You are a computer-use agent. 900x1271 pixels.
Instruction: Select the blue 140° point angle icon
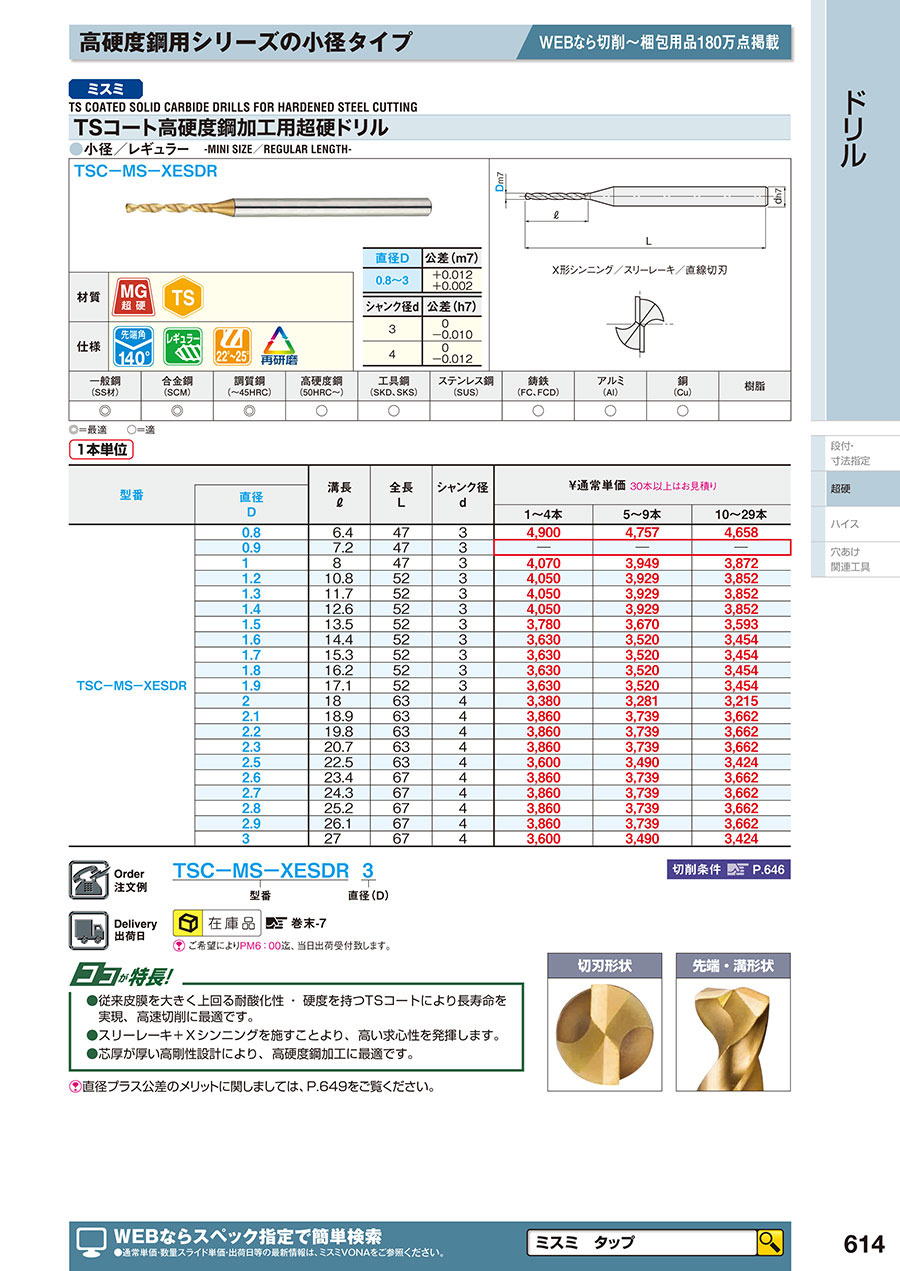pos(134,346)
